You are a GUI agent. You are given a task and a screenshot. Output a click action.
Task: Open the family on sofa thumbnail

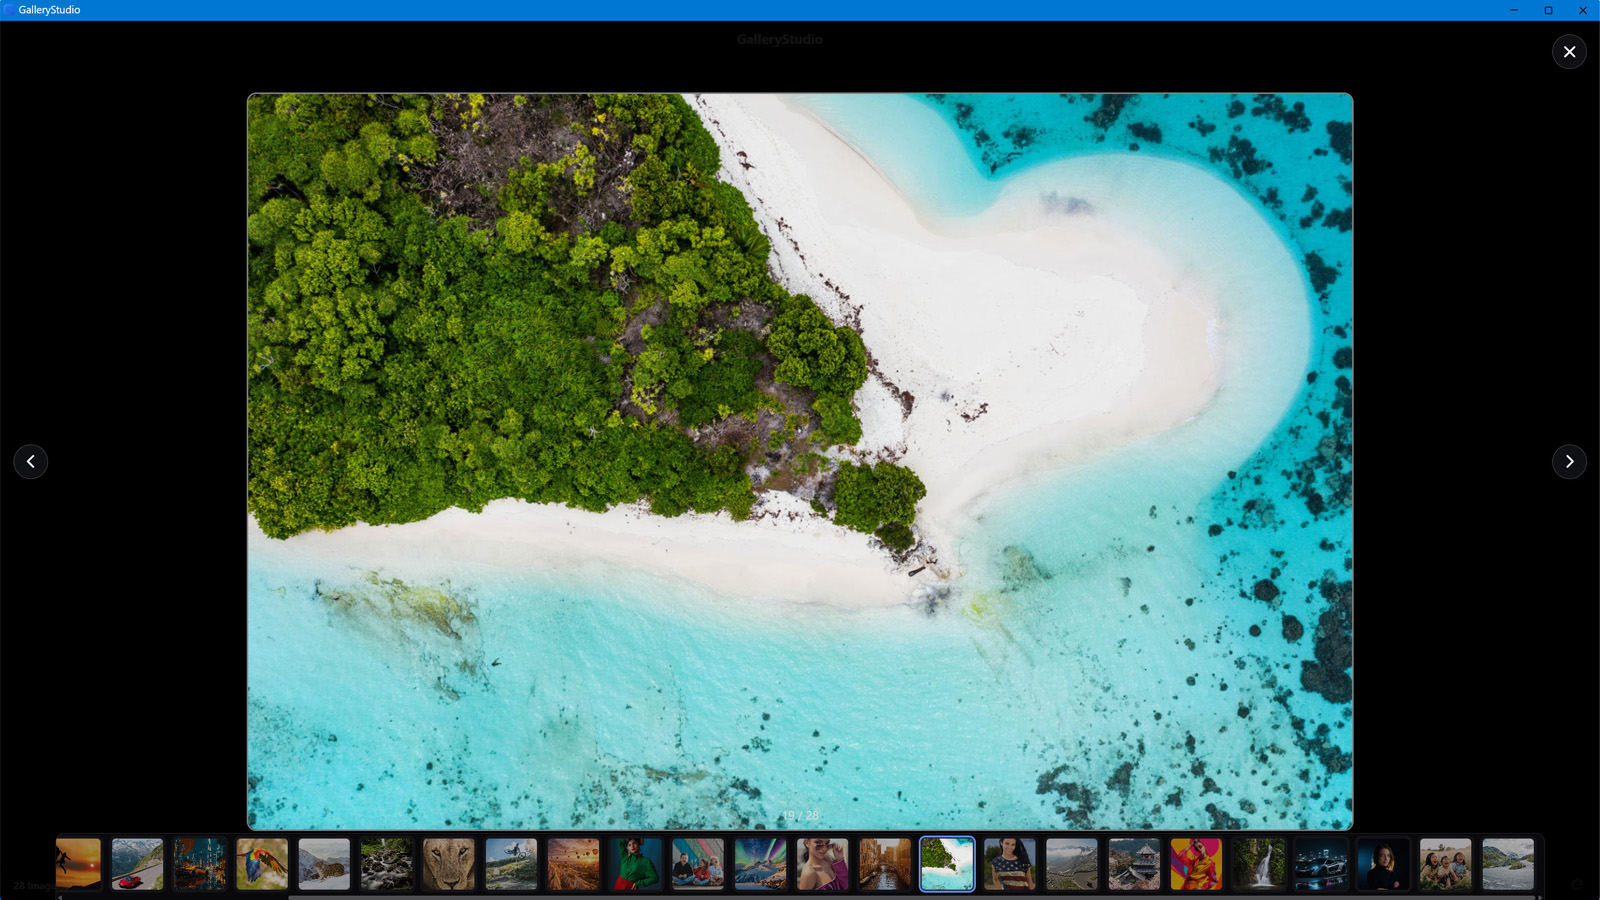pyautogui.click(x=698, y=864)
